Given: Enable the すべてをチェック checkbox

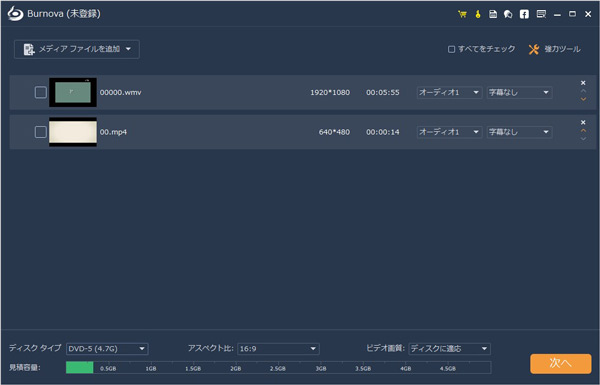Looking at the screenshot, I should pyautogui.click(x=452, y=49).
